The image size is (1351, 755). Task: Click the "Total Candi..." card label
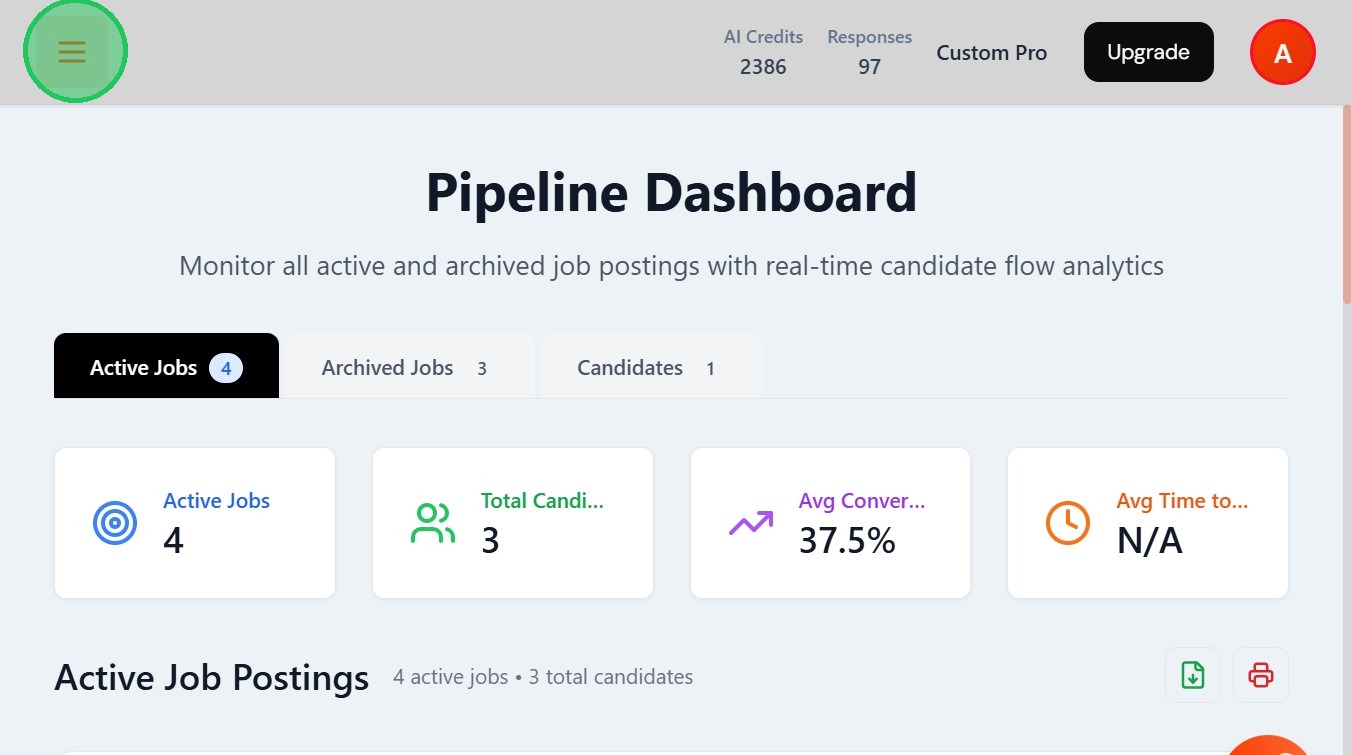click(542, 501)
